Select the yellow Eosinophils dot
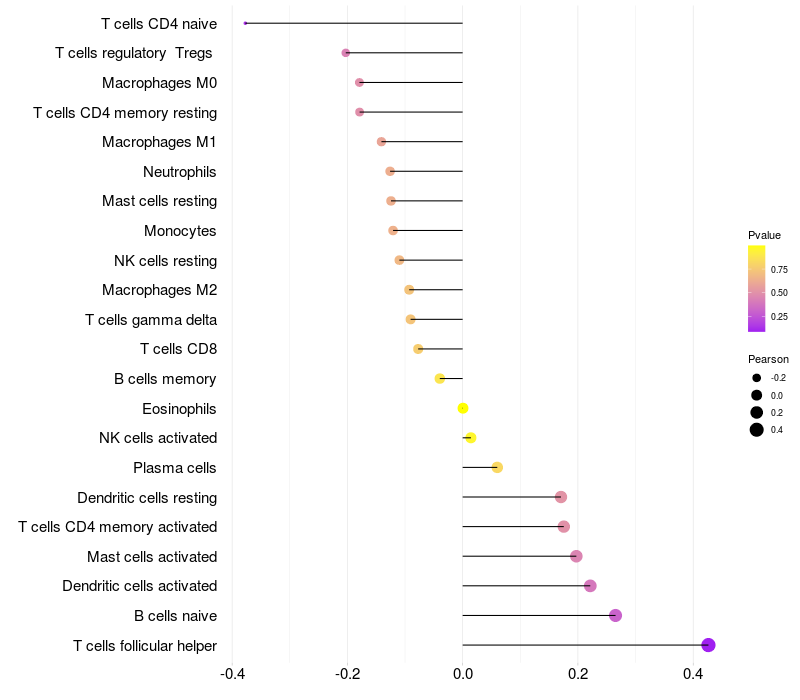This screenshot has height=700, width=800. 463,408
